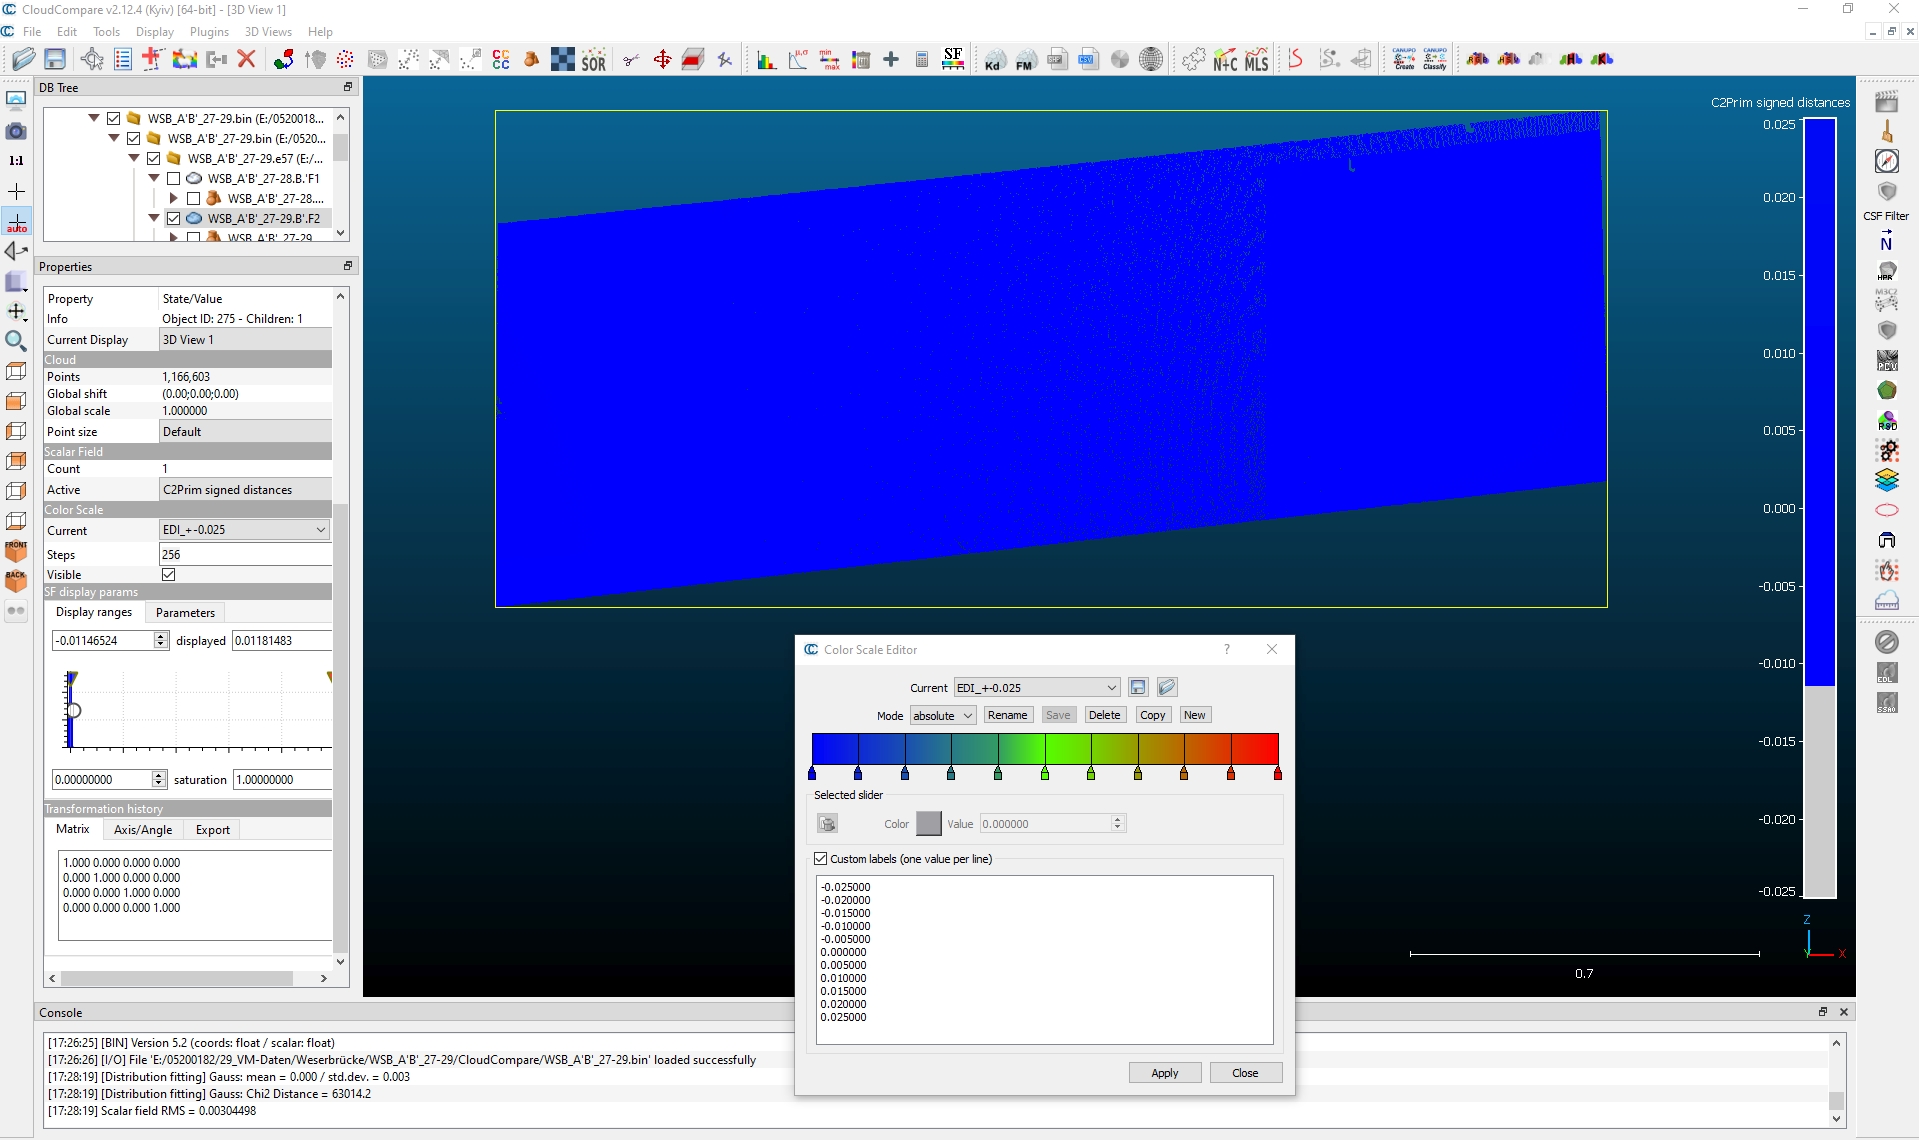
Task: Open the Mode absolute dropdown
Action: tap(942, 716)
